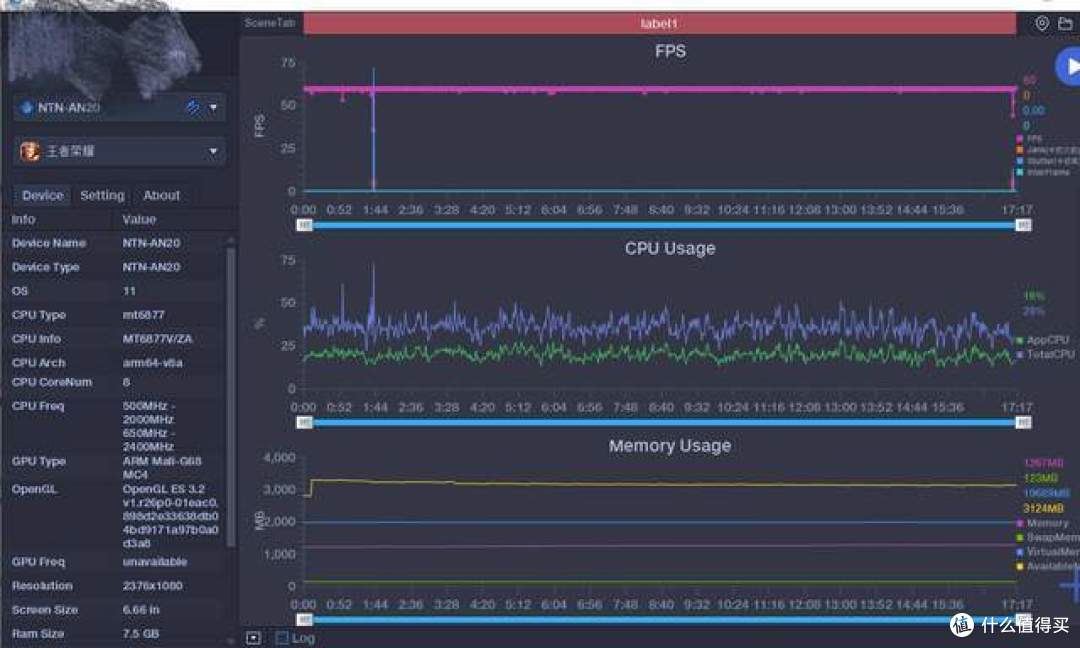Viewport: 1080px width, 648px height.
Task: Click the device info panel scrollbar
Action: click(x=231, y=396)
